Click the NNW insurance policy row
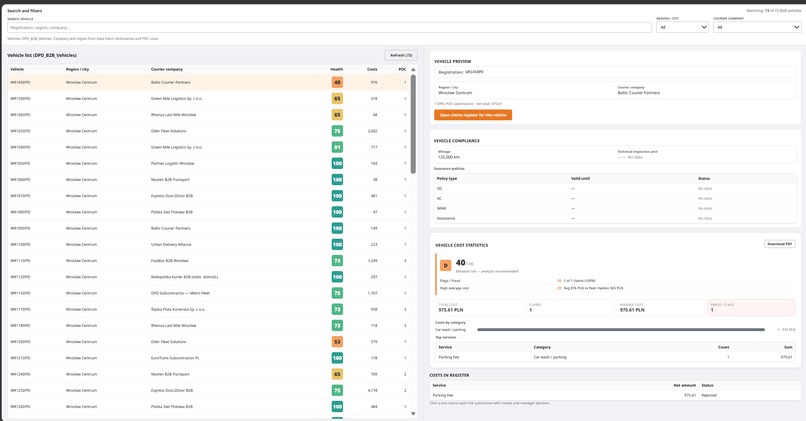This screenshot has height=421, width=806. coord(615,208)
